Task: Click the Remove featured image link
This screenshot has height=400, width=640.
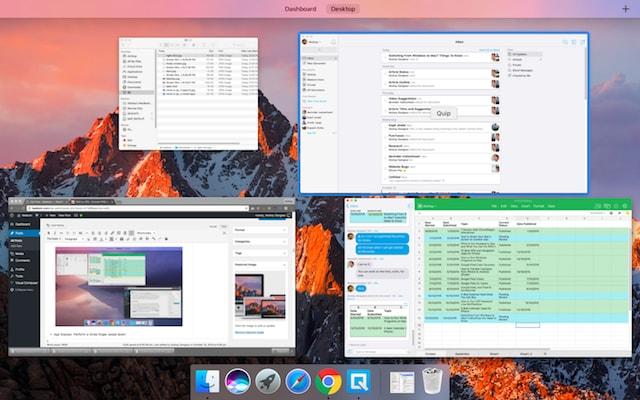Action: 249,332
